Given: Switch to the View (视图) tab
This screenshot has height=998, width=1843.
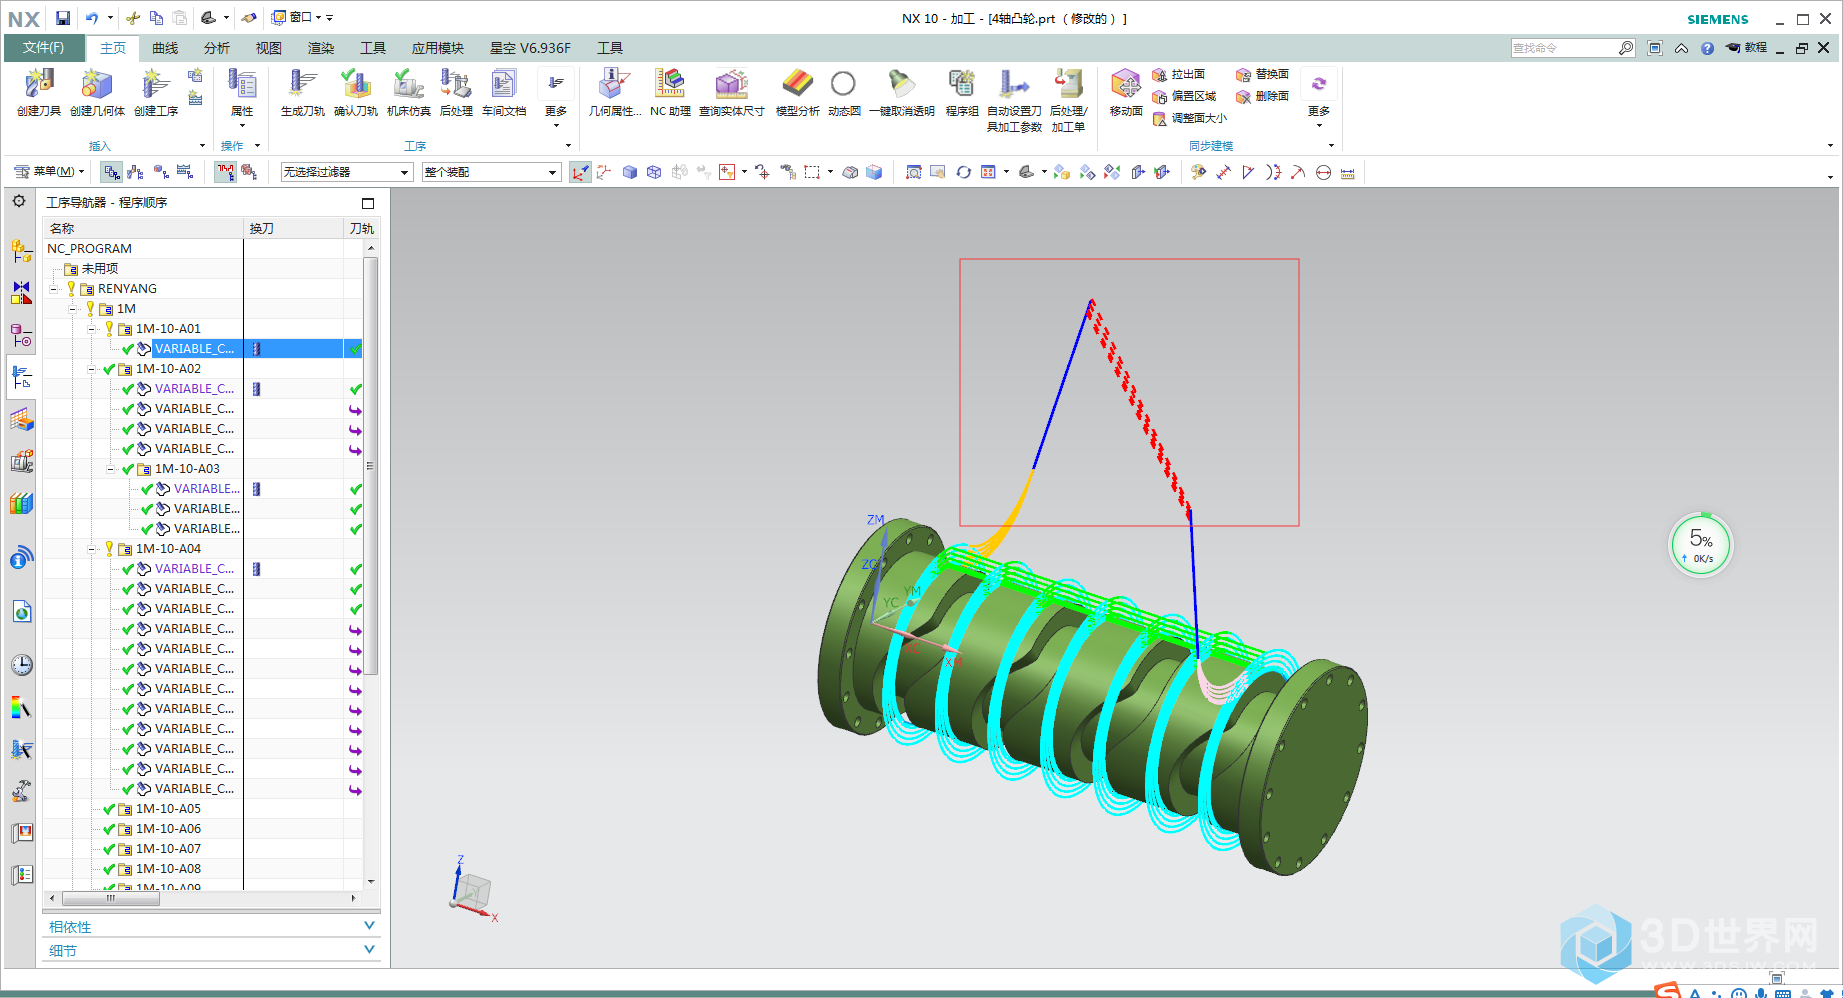Looking at the screenshot, I should click(x=268, y=48).
